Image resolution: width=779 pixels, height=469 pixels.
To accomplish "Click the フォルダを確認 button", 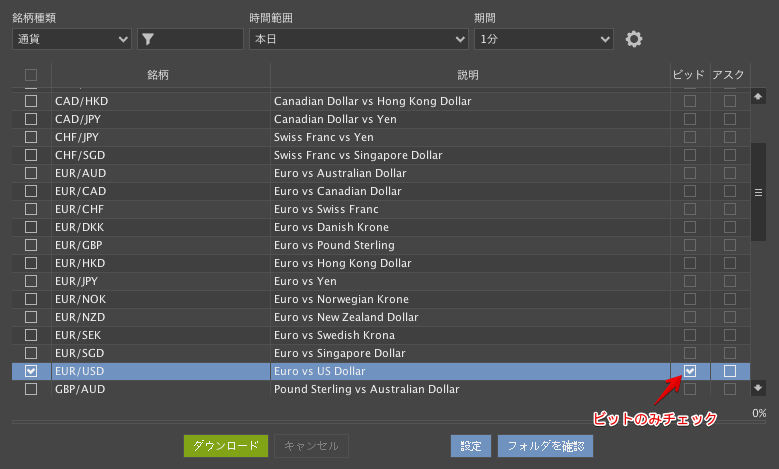I will coord(545,446).
